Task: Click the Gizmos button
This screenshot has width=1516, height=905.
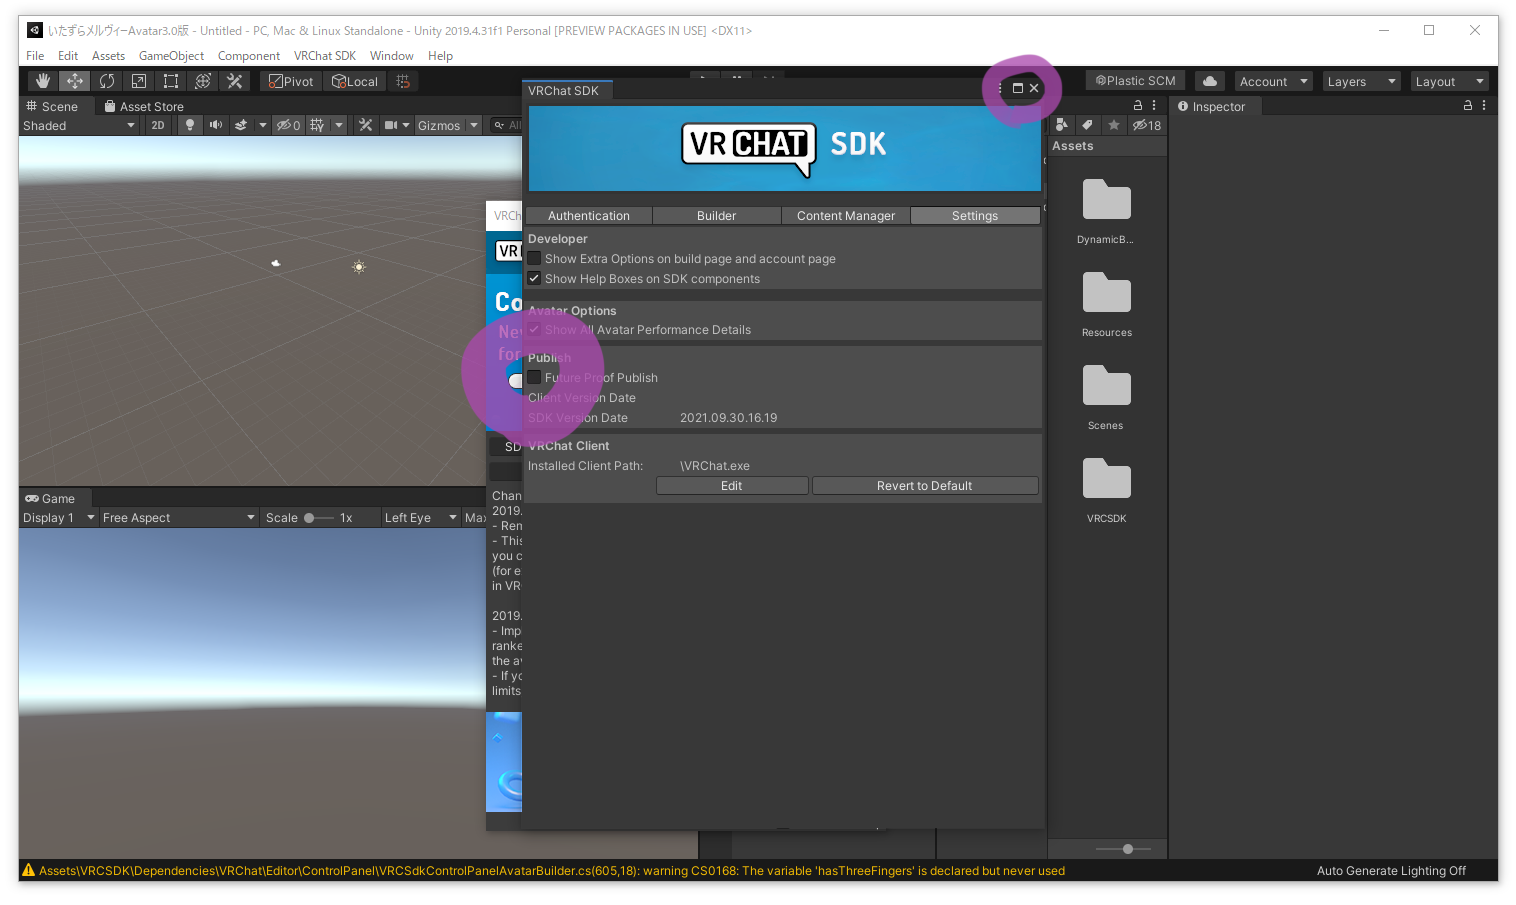Action: point(439,125)
